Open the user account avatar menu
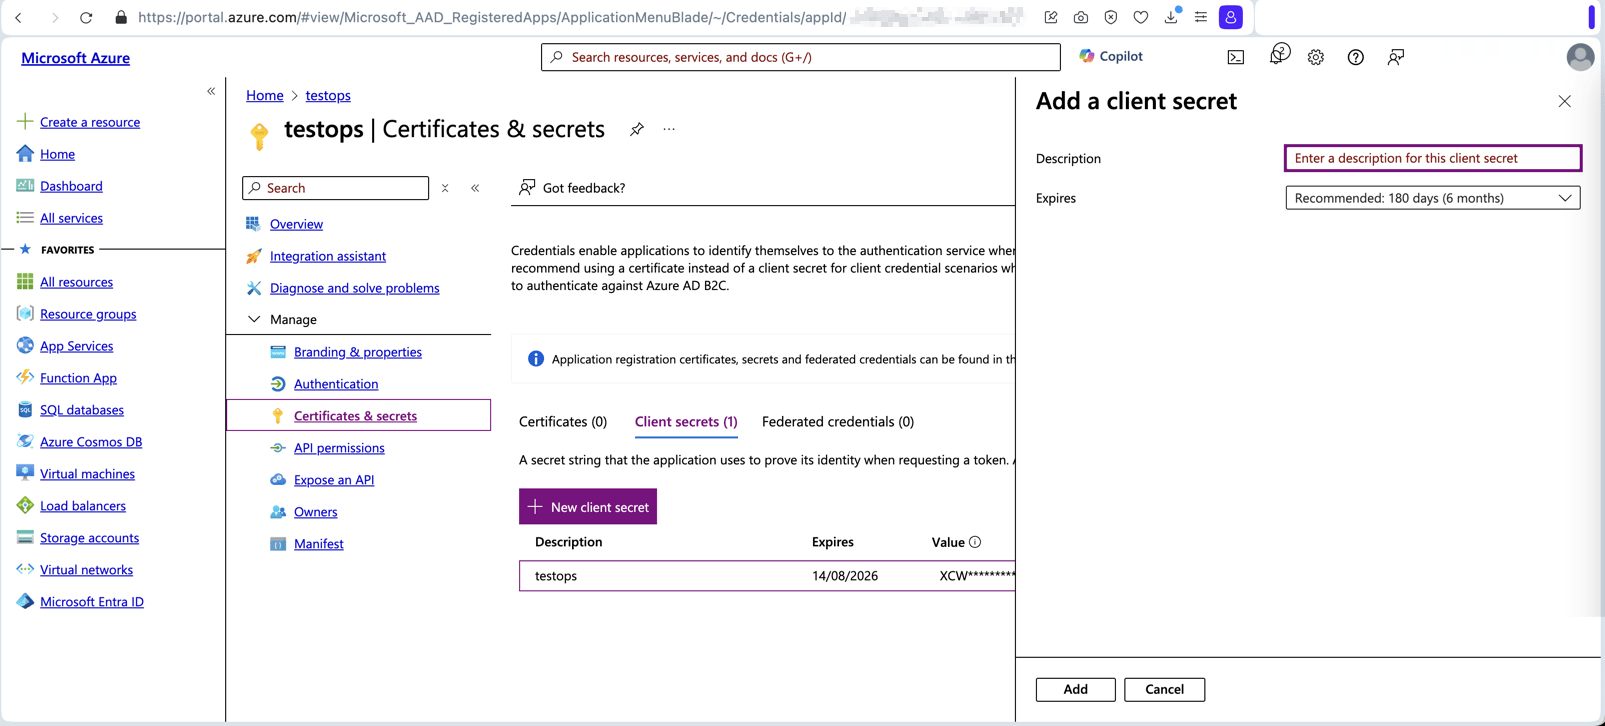This screenshot has height=726, width=1605. [x=1579, y=57]
